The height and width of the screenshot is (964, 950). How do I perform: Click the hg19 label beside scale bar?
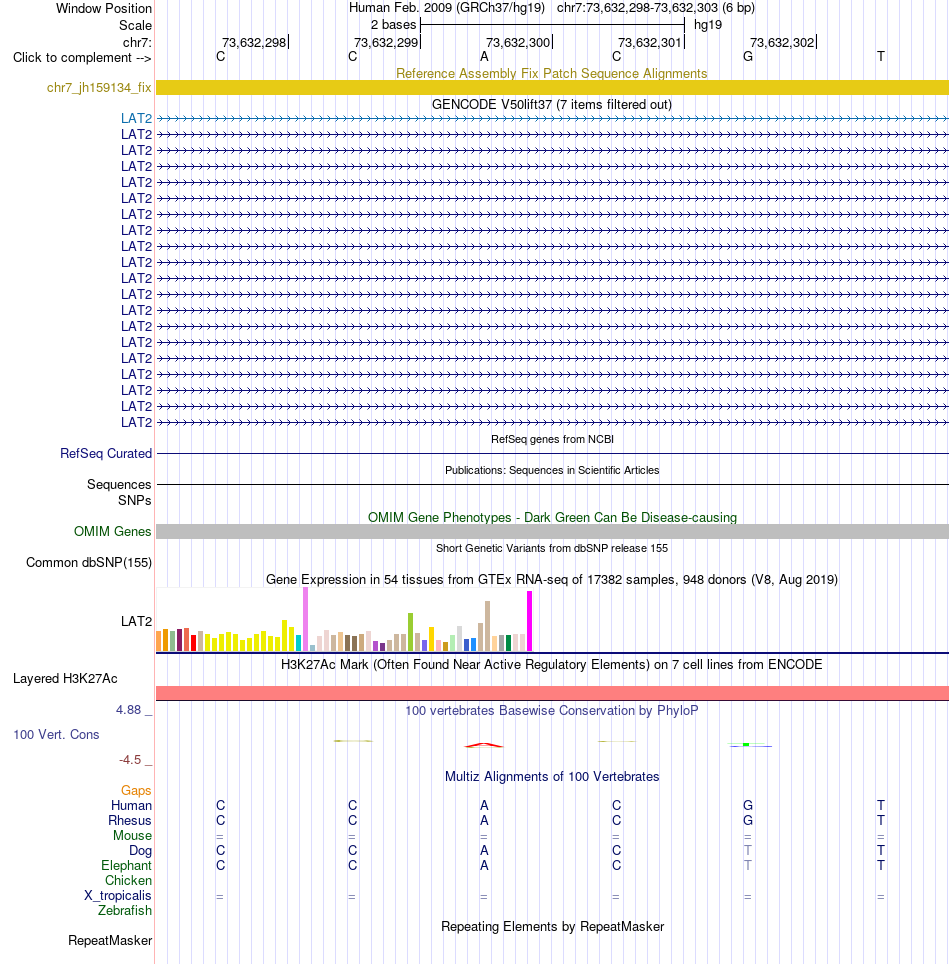pyautogui.click(x=708, y=25)
